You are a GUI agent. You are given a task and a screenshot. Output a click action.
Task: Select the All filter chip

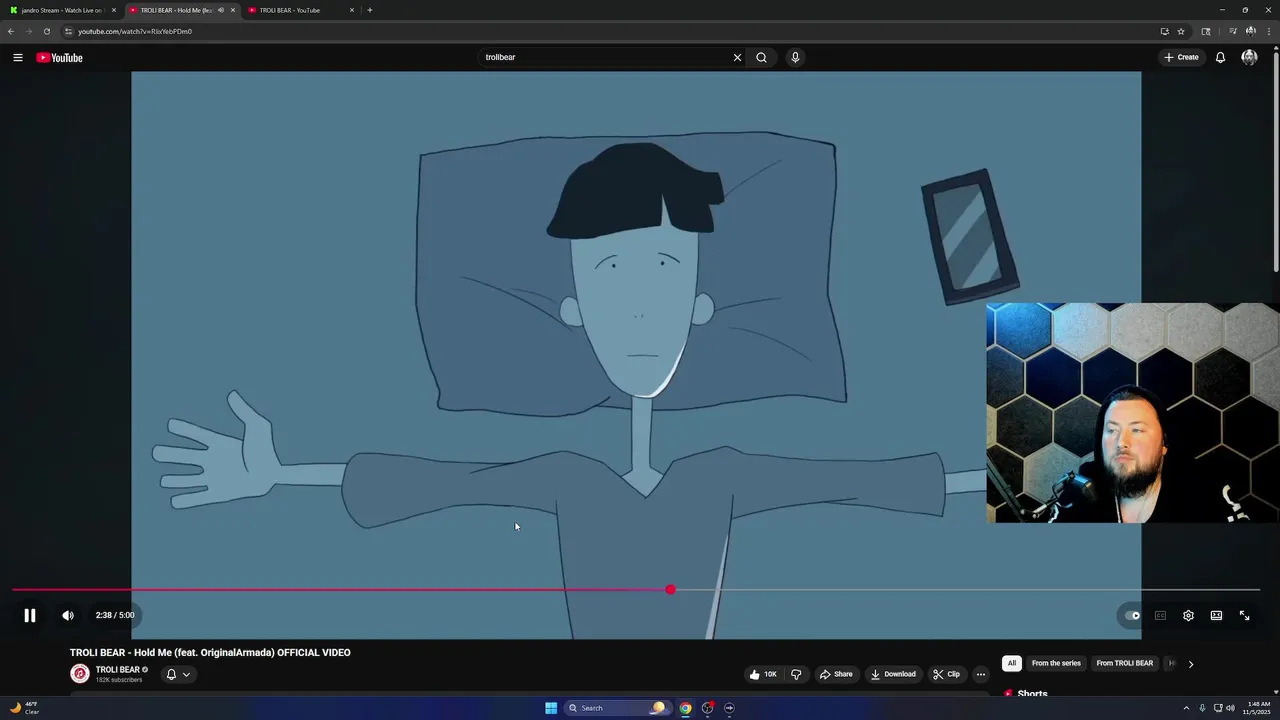point(1012,663)
